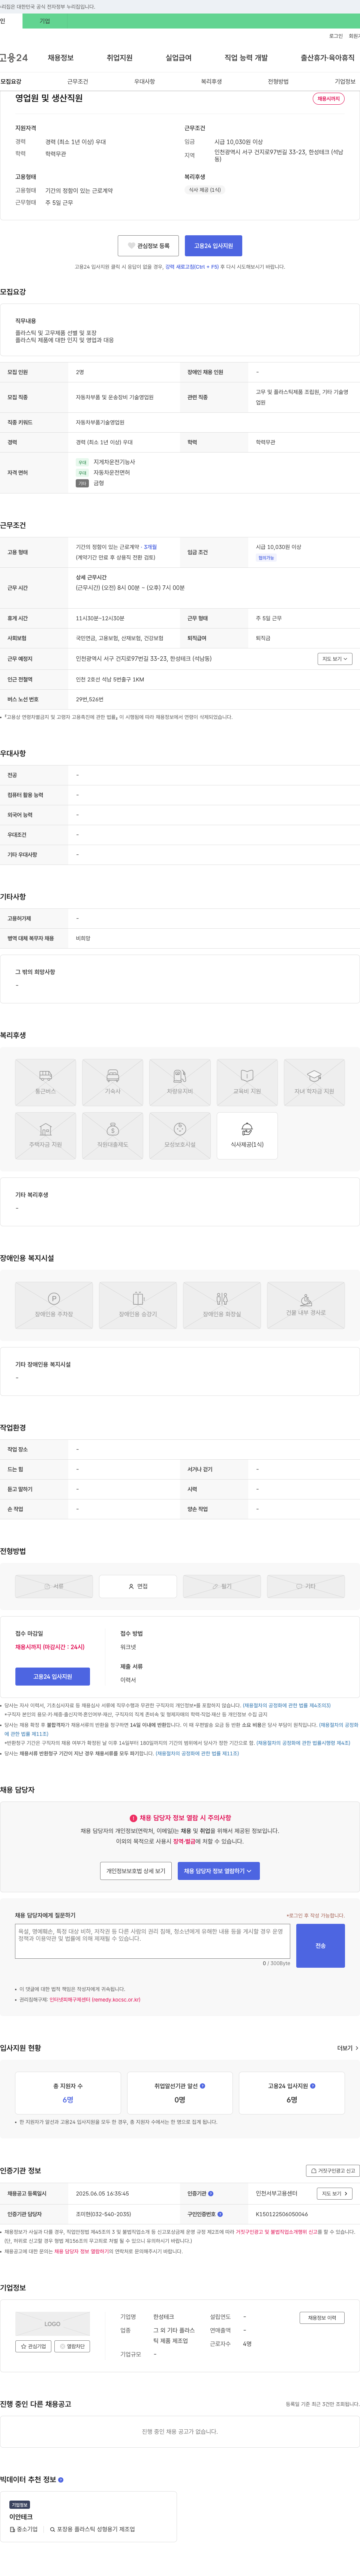
Task: Click the company LOGO placeholder image
Action: coord(52,2323)
